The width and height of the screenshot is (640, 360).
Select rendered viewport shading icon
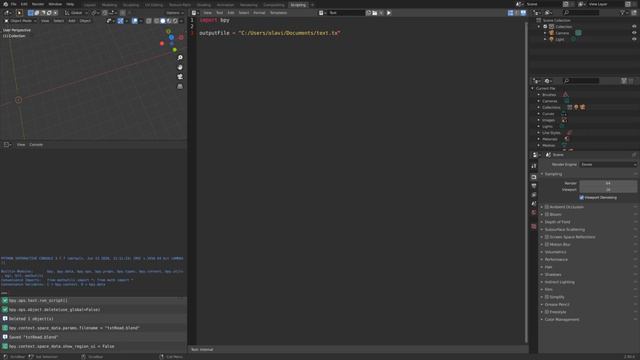click(175, 20)
